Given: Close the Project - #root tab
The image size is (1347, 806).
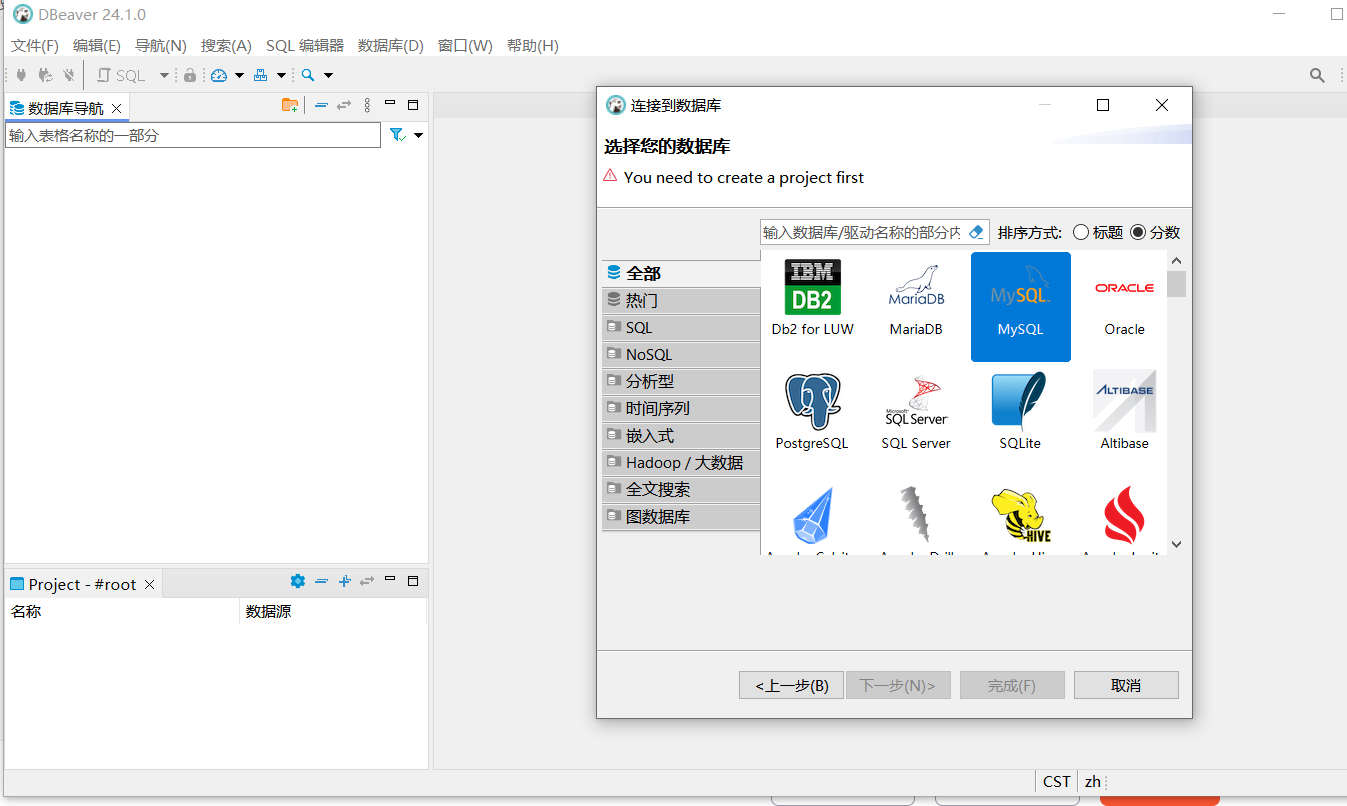Looking at the screenshot, I should click(x=150, y=584).
